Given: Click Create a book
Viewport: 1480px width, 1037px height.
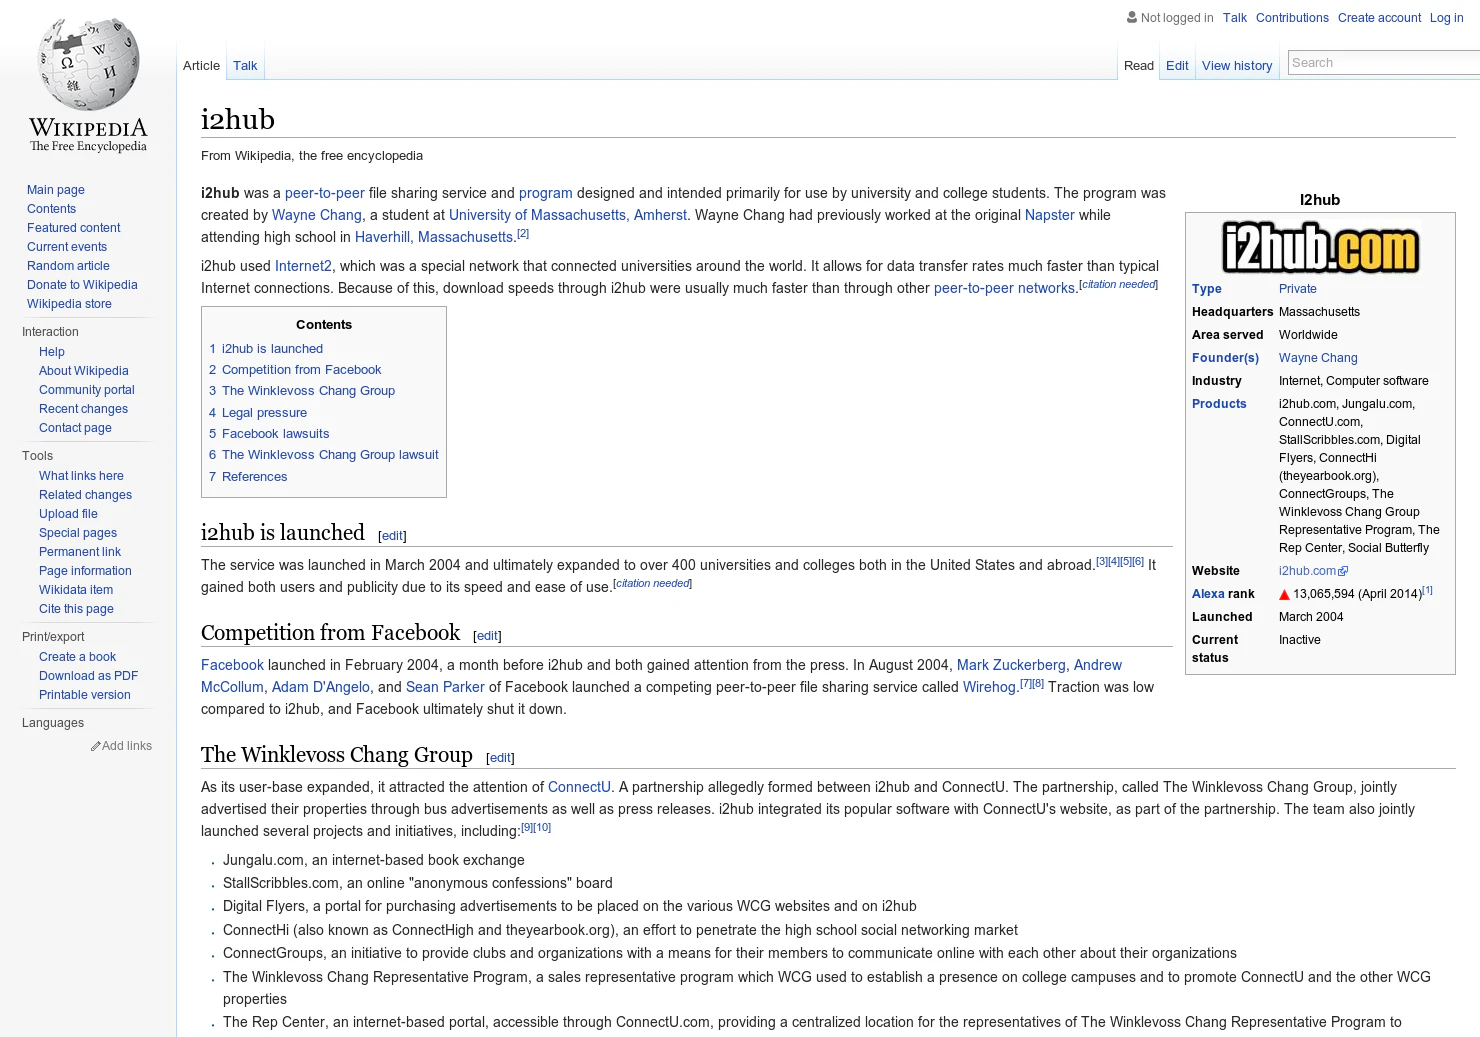Looking at the screenshot, I should pyautogui.click(x=77, y=657).
